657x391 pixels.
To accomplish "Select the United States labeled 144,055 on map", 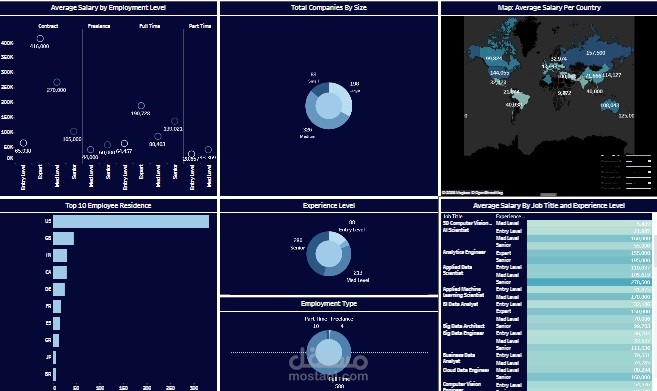I will click(x=499, y=73).
